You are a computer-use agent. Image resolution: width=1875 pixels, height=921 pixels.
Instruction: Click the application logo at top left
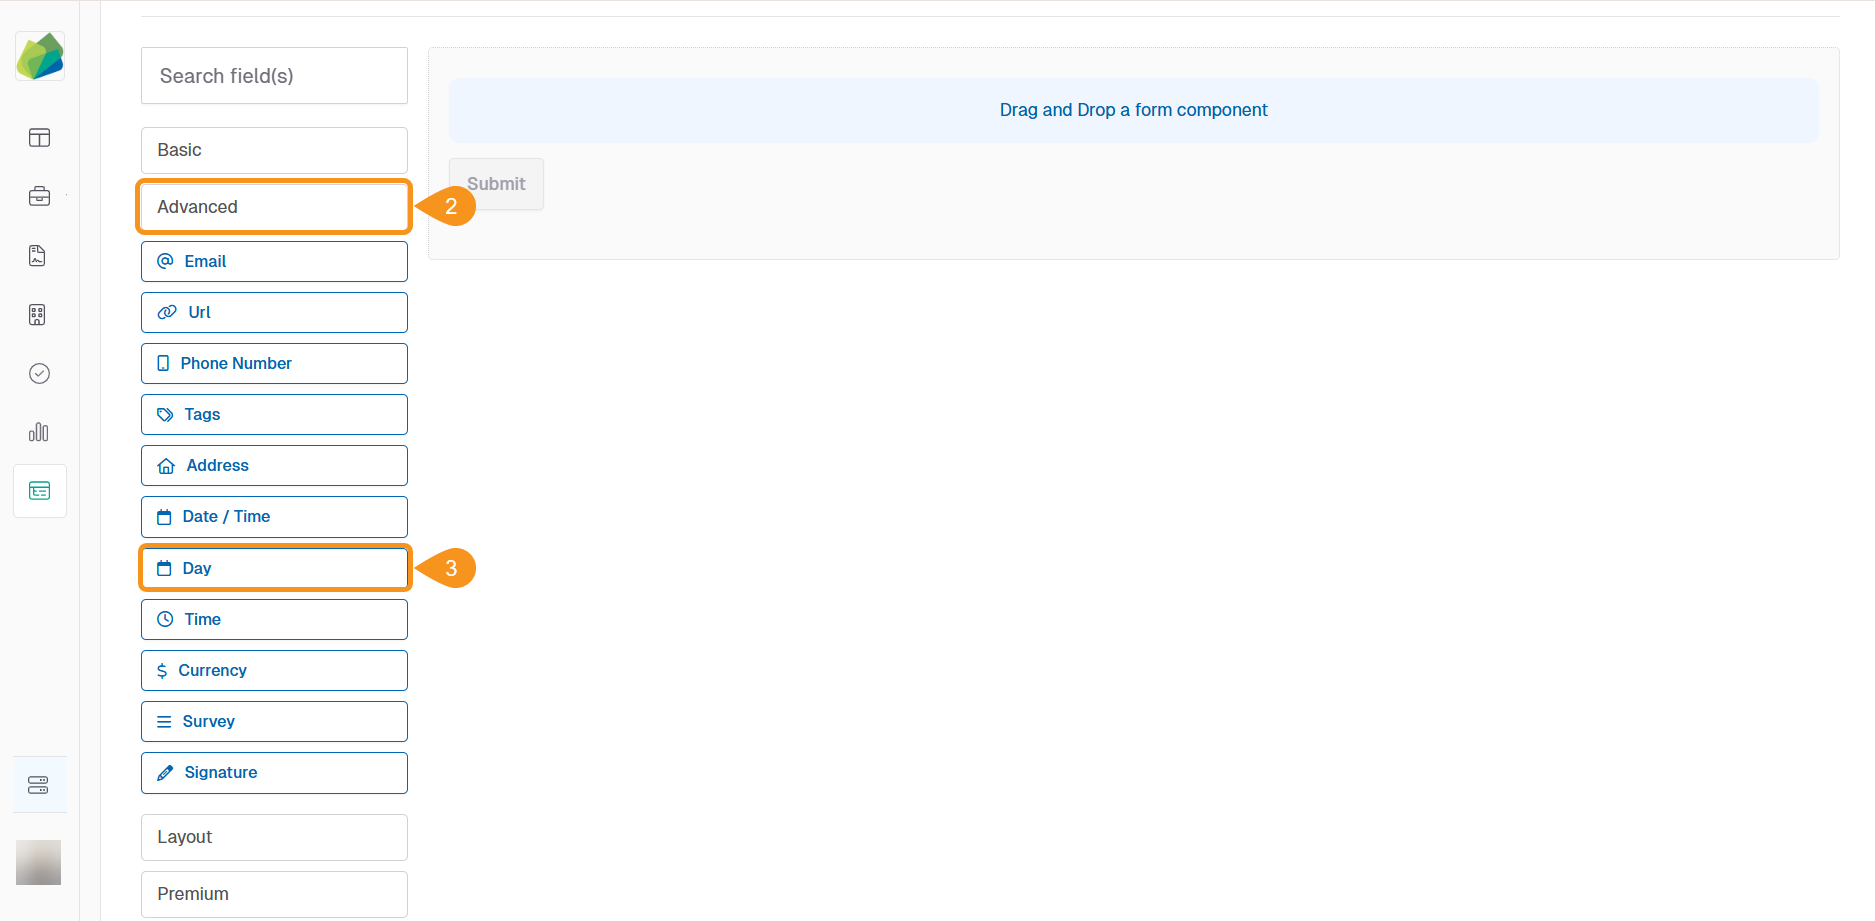point(39,56)
